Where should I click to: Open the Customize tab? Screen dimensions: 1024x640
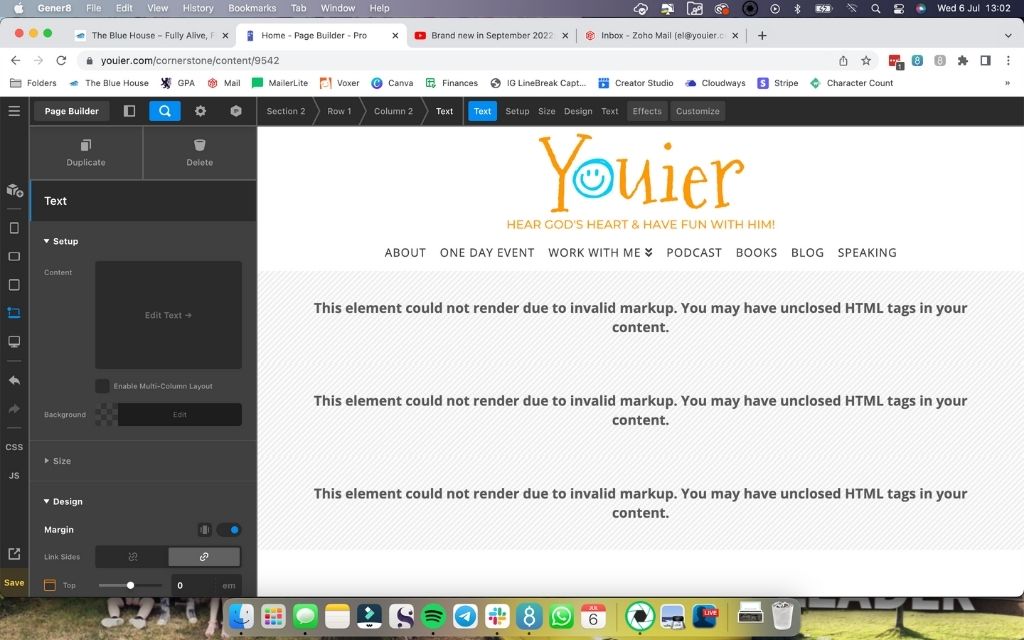point(697,111)
